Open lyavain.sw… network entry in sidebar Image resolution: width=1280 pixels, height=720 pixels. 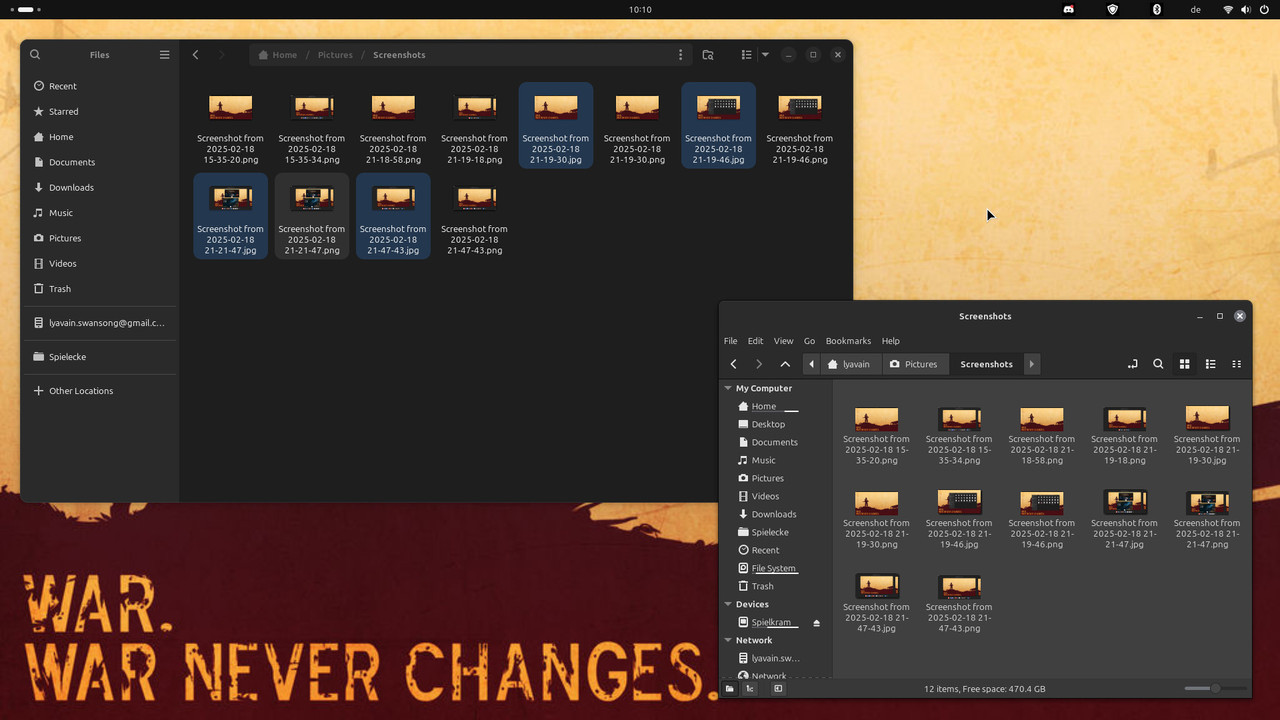(x=776, y=658)
